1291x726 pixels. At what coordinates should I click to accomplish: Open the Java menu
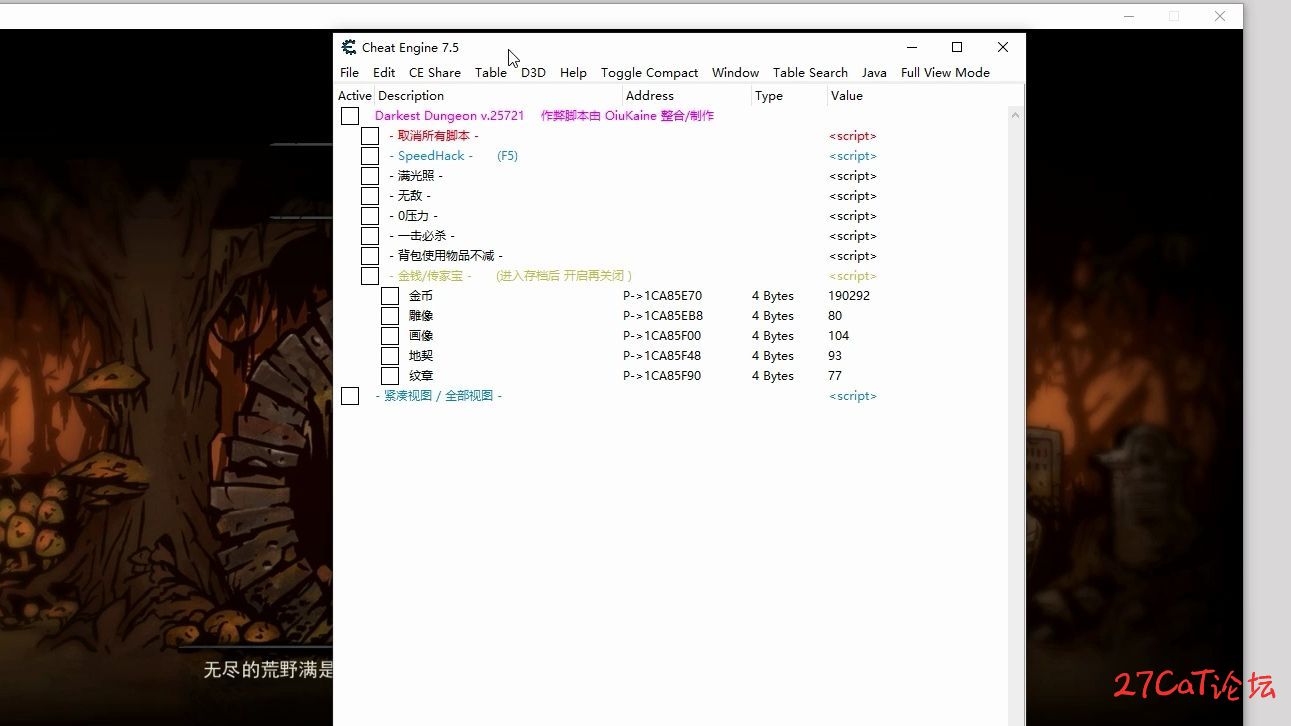[874, 72]
